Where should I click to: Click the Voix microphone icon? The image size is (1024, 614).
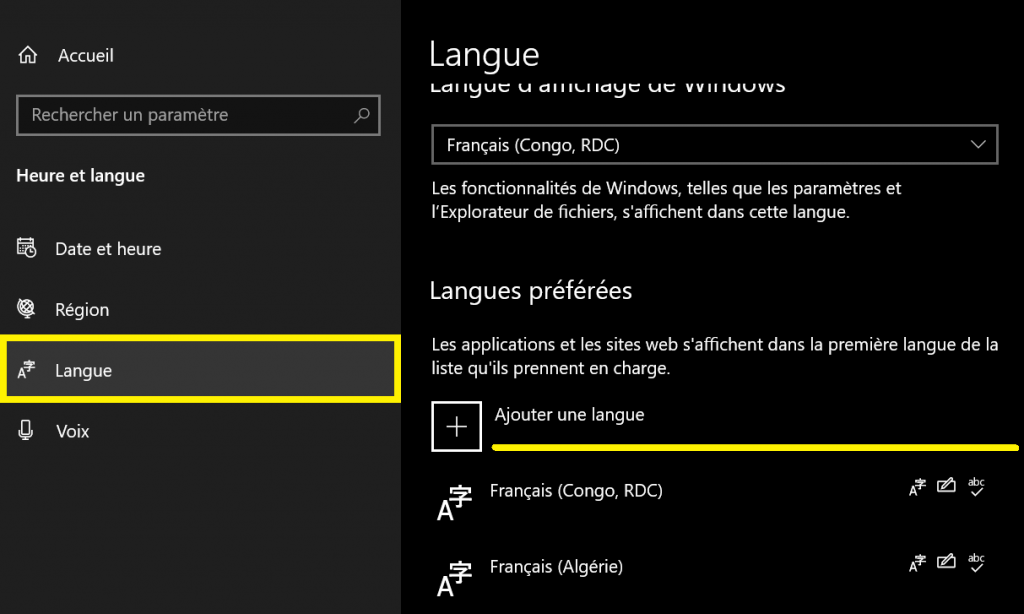(25, 430)
